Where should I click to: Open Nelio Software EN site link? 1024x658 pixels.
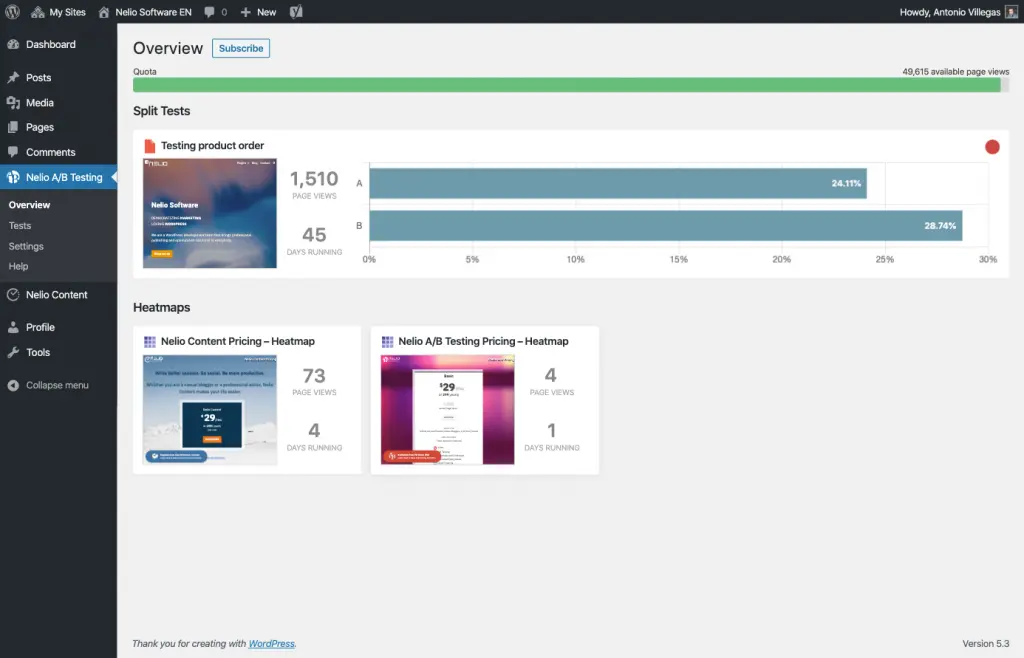(x=145, y=12)
